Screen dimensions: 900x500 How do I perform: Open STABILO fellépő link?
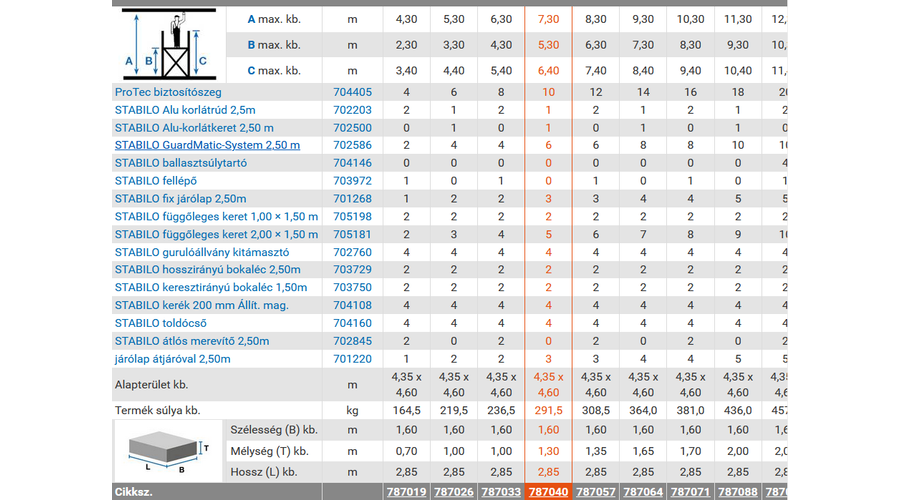point(156,181)
